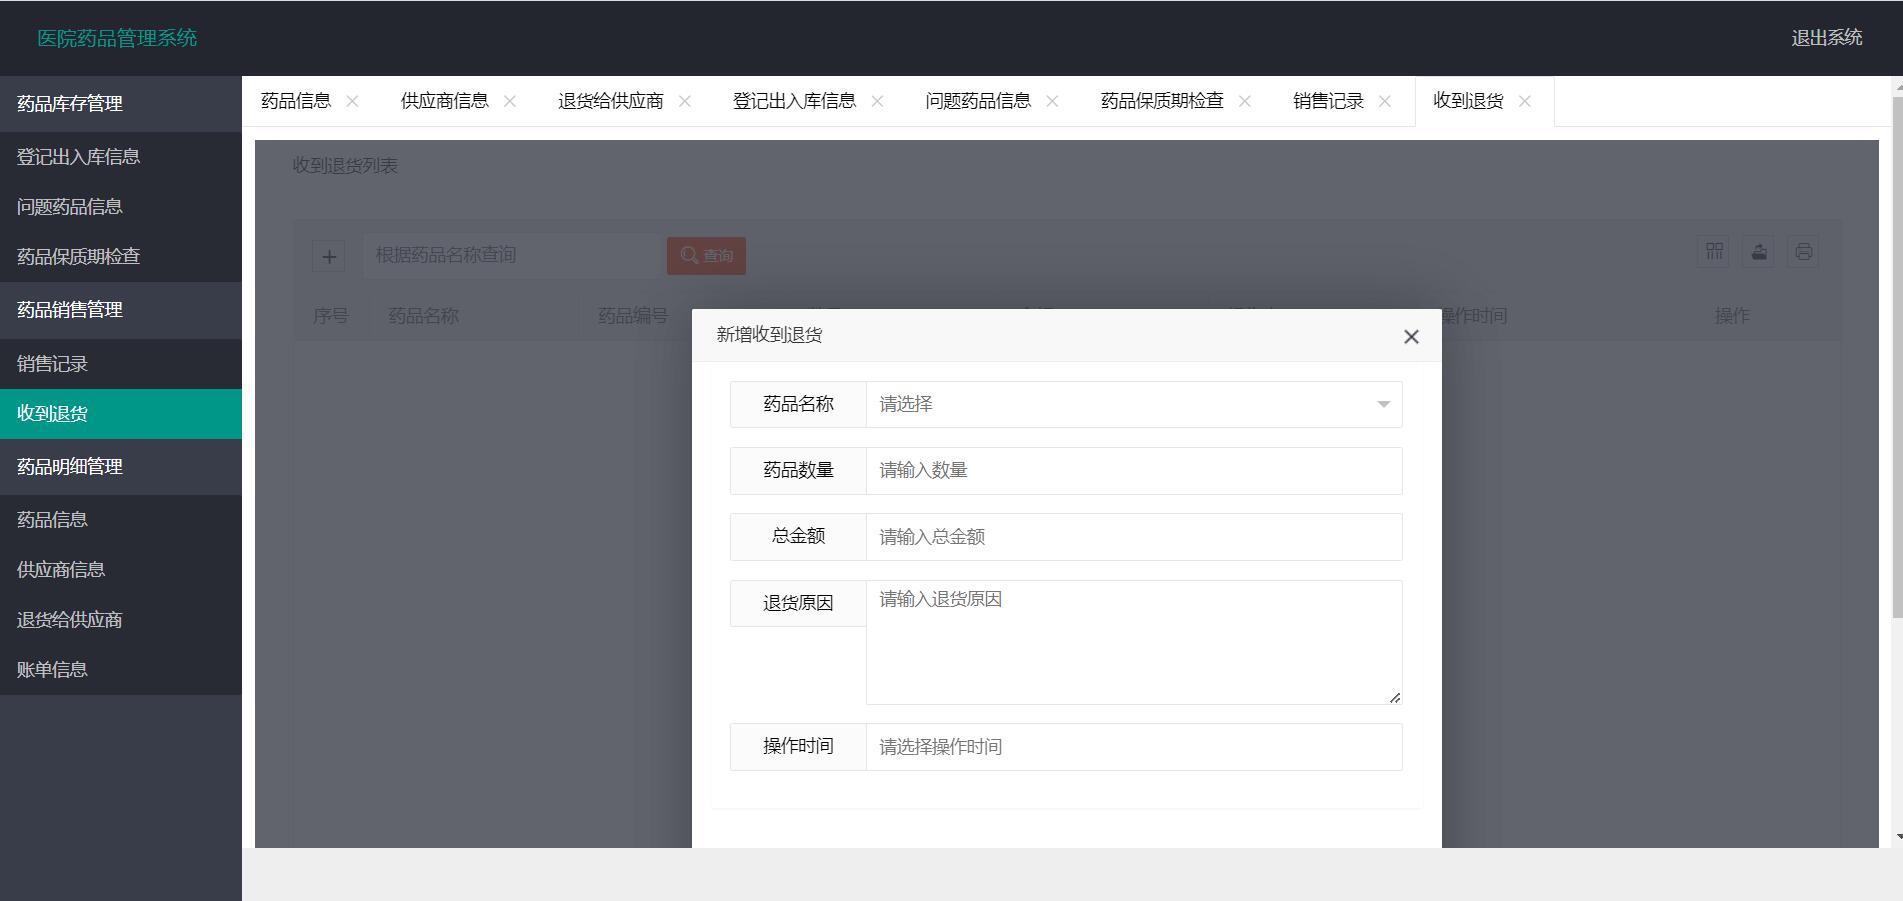Switch to the 药品保质期检查 tab
The width and height of the screenshot is (1903, 901).
pyautogui.click(x=1162, y=101)
